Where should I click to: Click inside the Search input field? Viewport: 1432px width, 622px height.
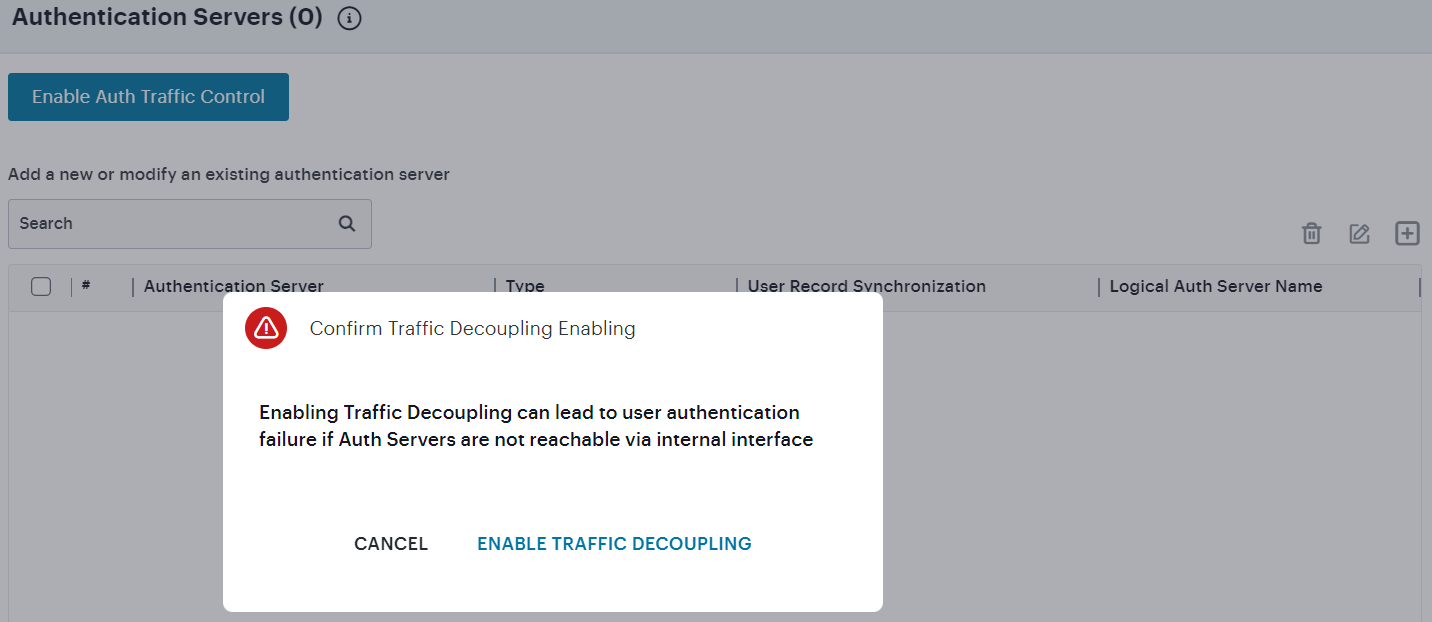[150, 223]
